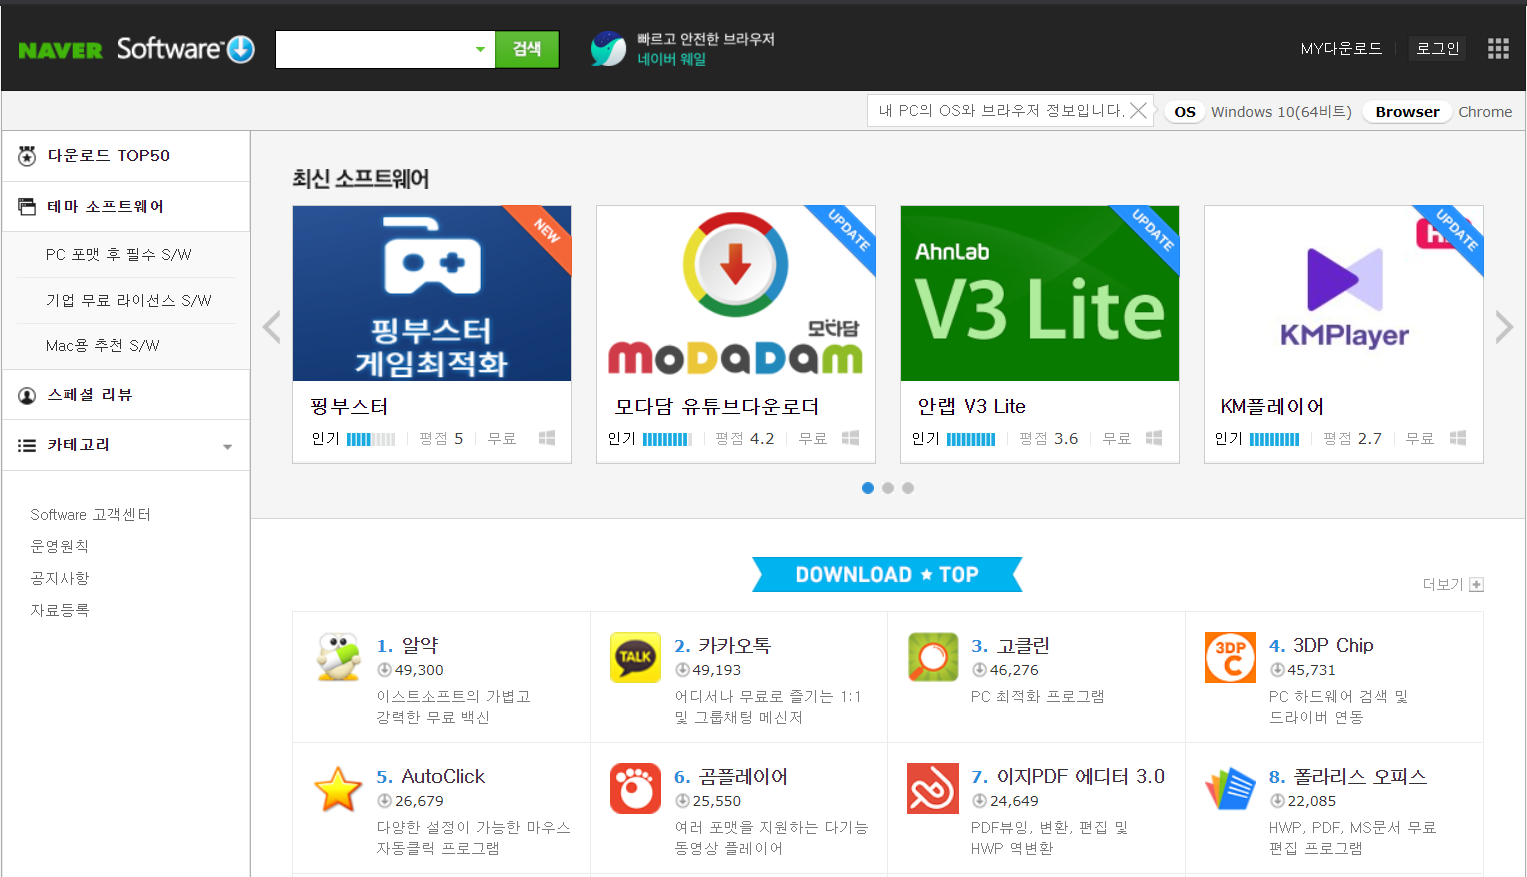Open 8. 폴라리스 오피스 title link
Viewport: 1527px width, 877px height.
[1348, 777]
